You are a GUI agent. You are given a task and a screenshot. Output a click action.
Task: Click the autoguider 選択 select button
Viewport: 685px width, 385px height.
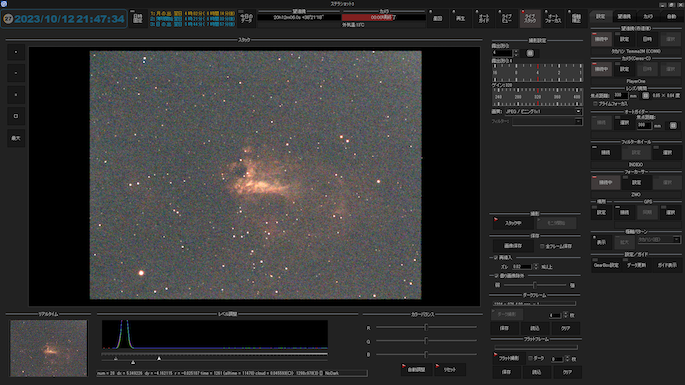click(624, 123)
